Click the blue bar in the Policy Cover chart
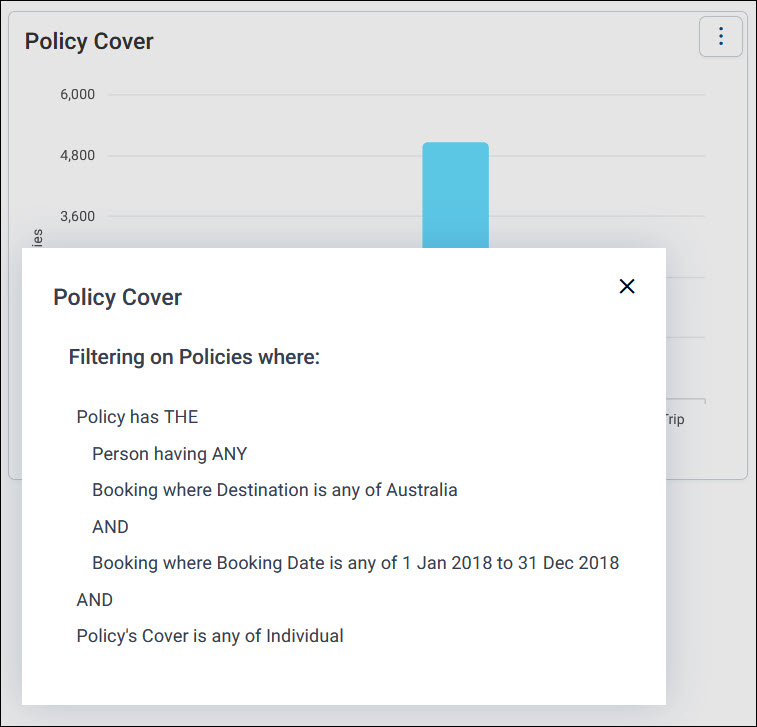 pos(455,195)
